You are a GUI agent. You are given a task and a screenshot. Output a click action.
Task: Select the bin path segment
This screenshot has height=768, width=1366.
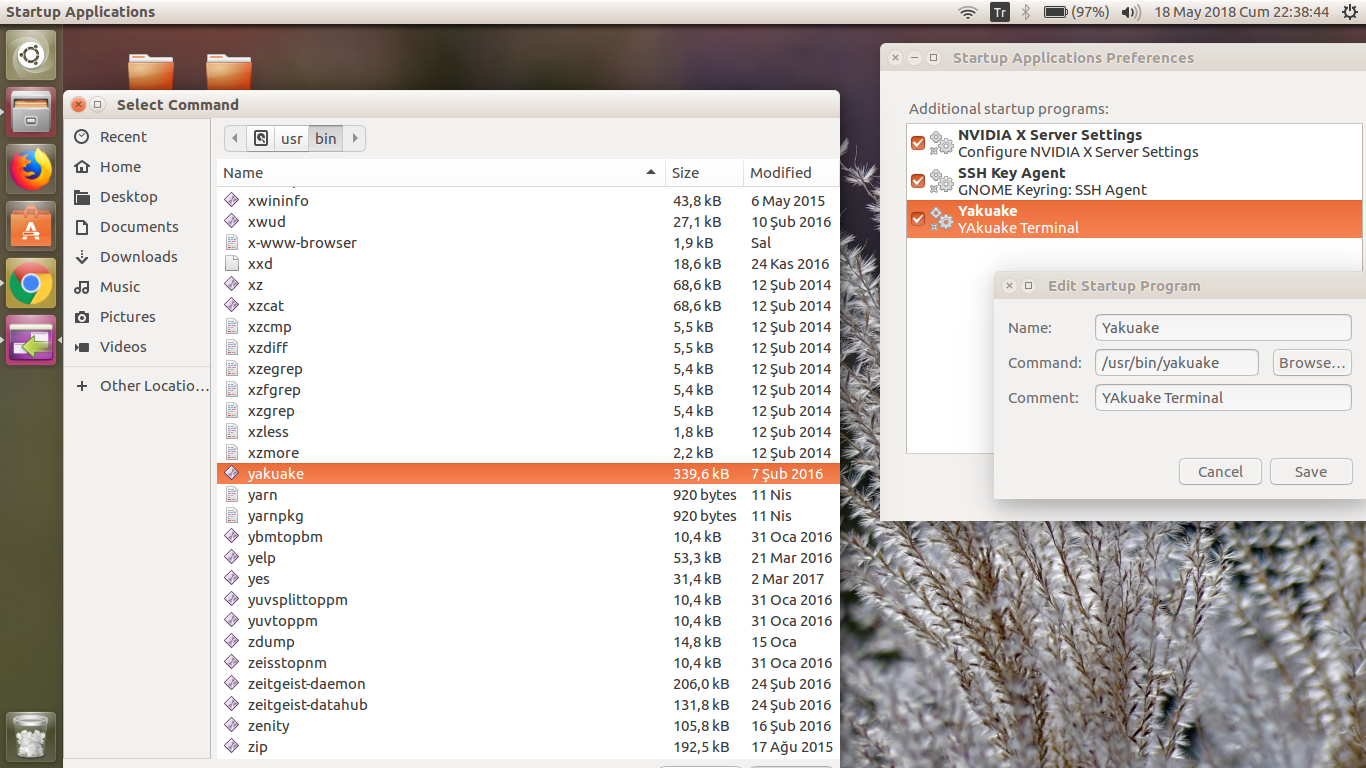pyautogui.click(x=326, y=138)
